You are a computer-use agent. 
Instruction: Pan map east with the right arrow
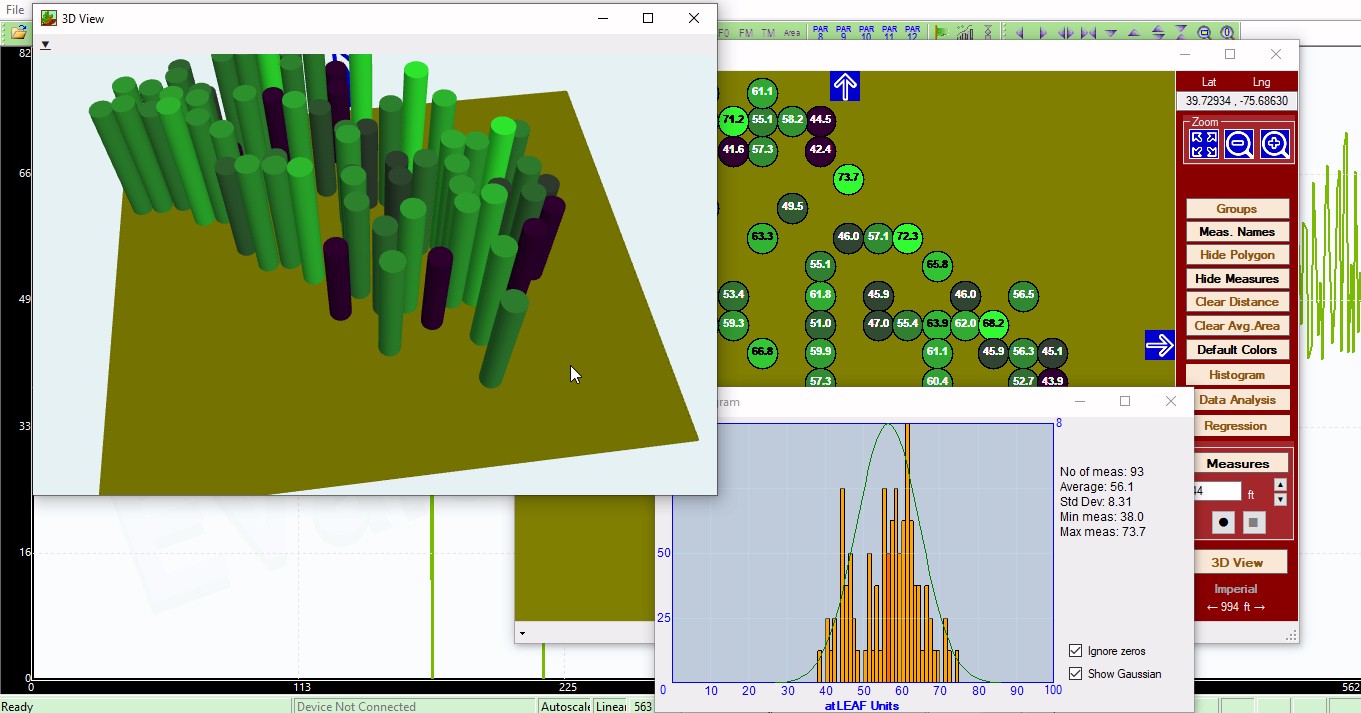click(1159, 345)
